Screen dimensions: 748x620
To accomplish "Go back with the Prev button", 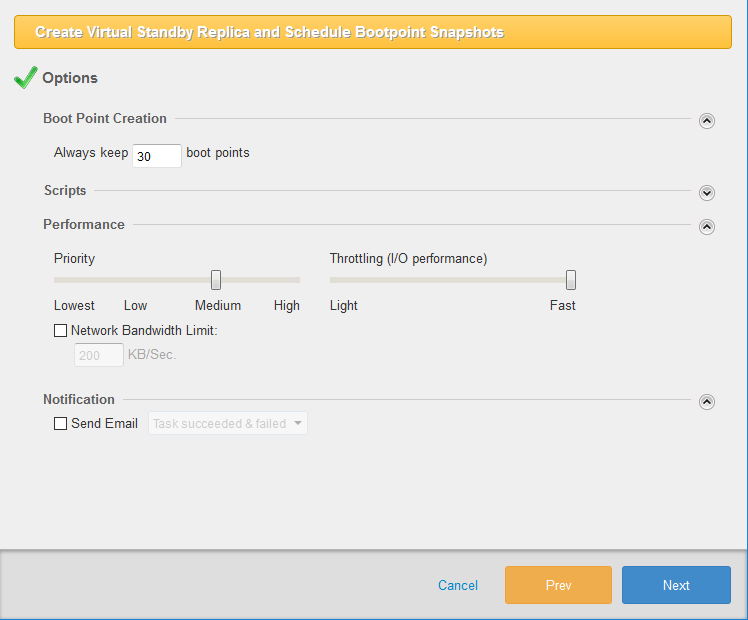I will point(558,585).
